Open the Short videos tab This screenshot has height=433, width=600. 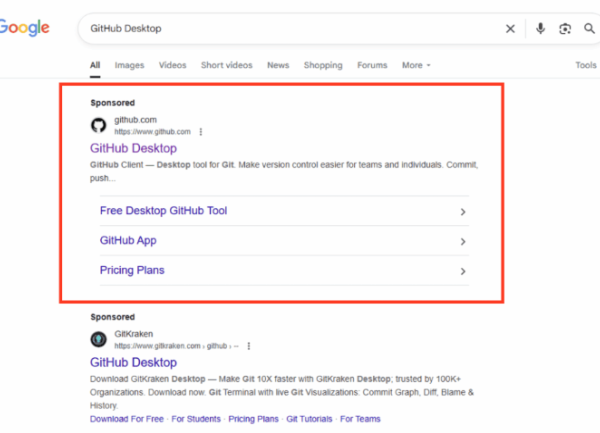pyautogui.click(x=227, y=65)
